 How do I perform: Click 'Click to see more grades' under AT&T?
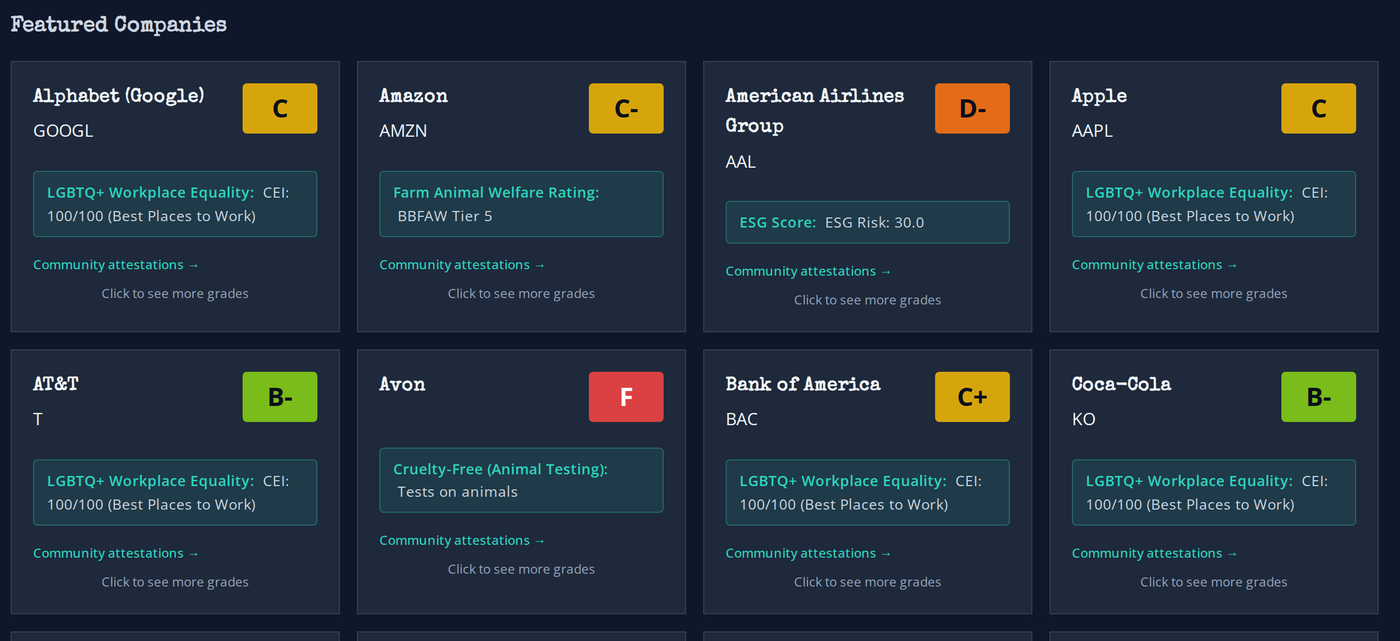click(175, 582)
